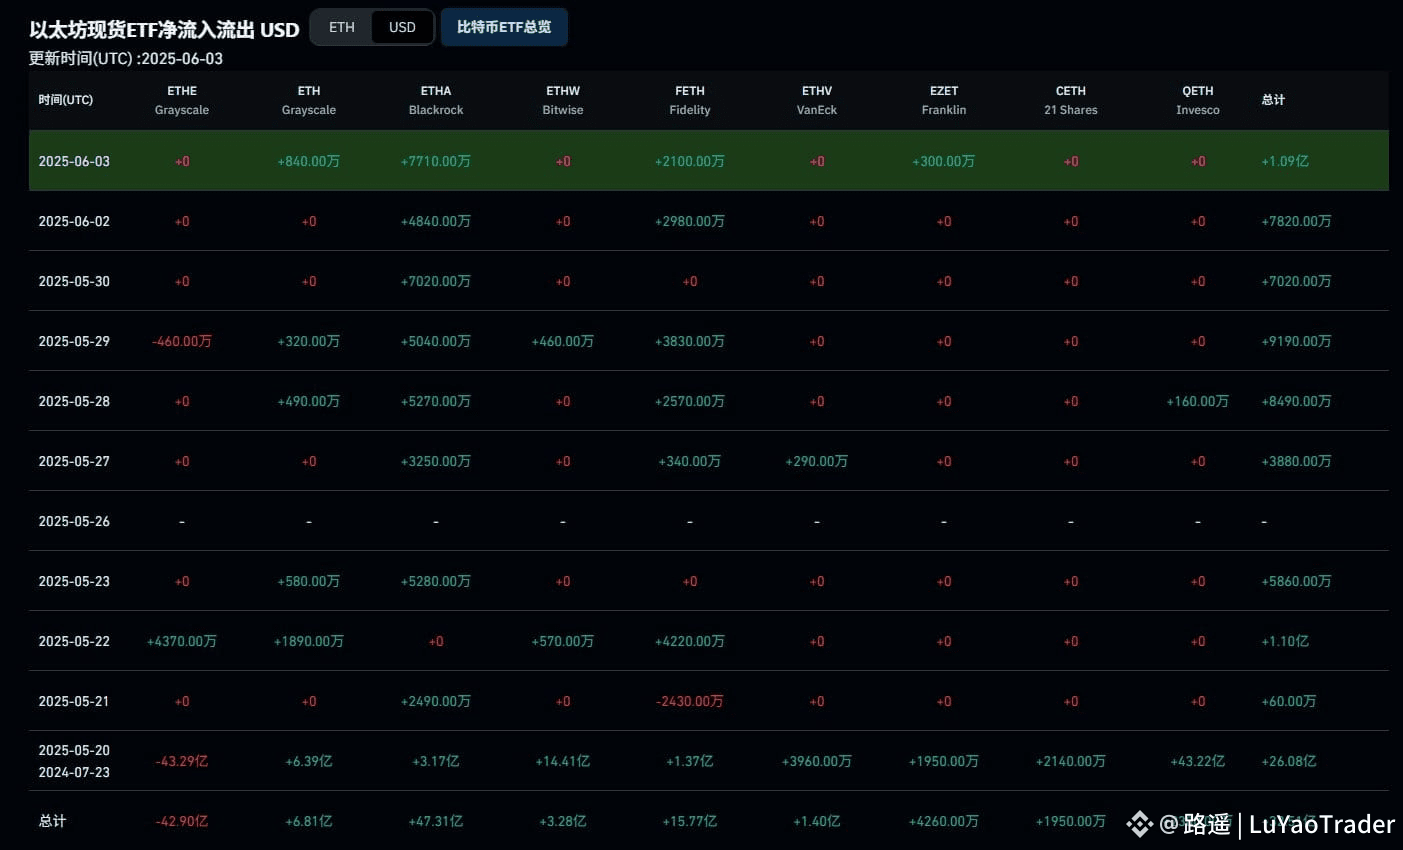Click +490.00万 in the 2025-05-28 row

coord(309,401)
